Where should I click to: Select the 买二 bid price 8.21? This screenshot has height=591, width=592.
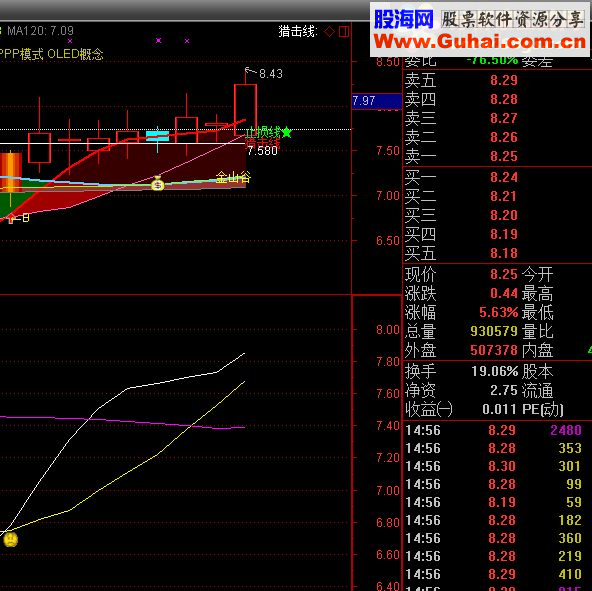(x=504, y=196)
